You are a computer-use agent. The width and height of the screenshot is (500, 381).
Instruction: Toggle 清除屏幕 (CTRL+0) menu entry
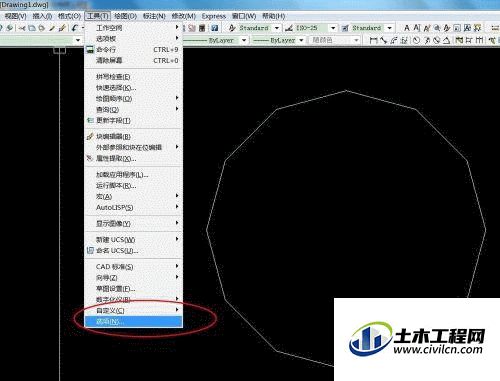tap(133, 61)
